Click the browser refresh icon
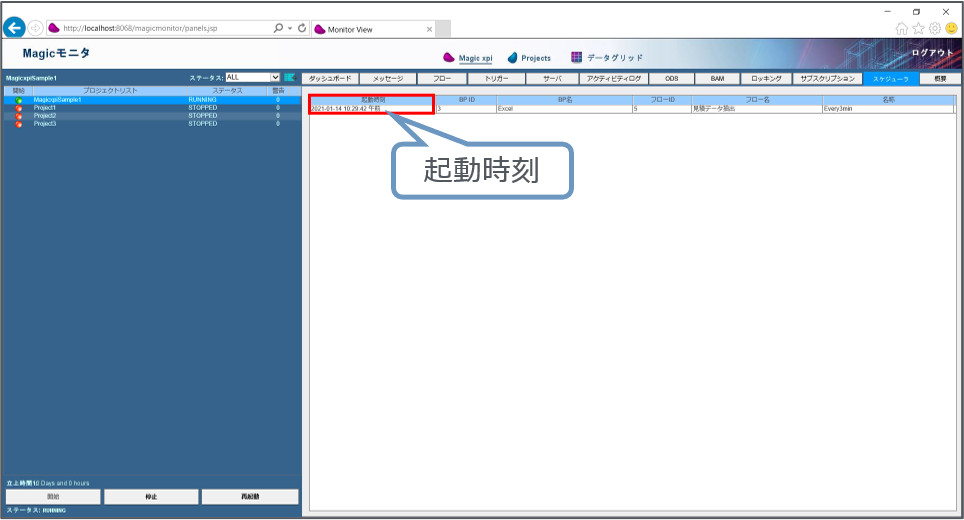Image resolution: width=964 pixels, height=520 pixels. [301, 29]
